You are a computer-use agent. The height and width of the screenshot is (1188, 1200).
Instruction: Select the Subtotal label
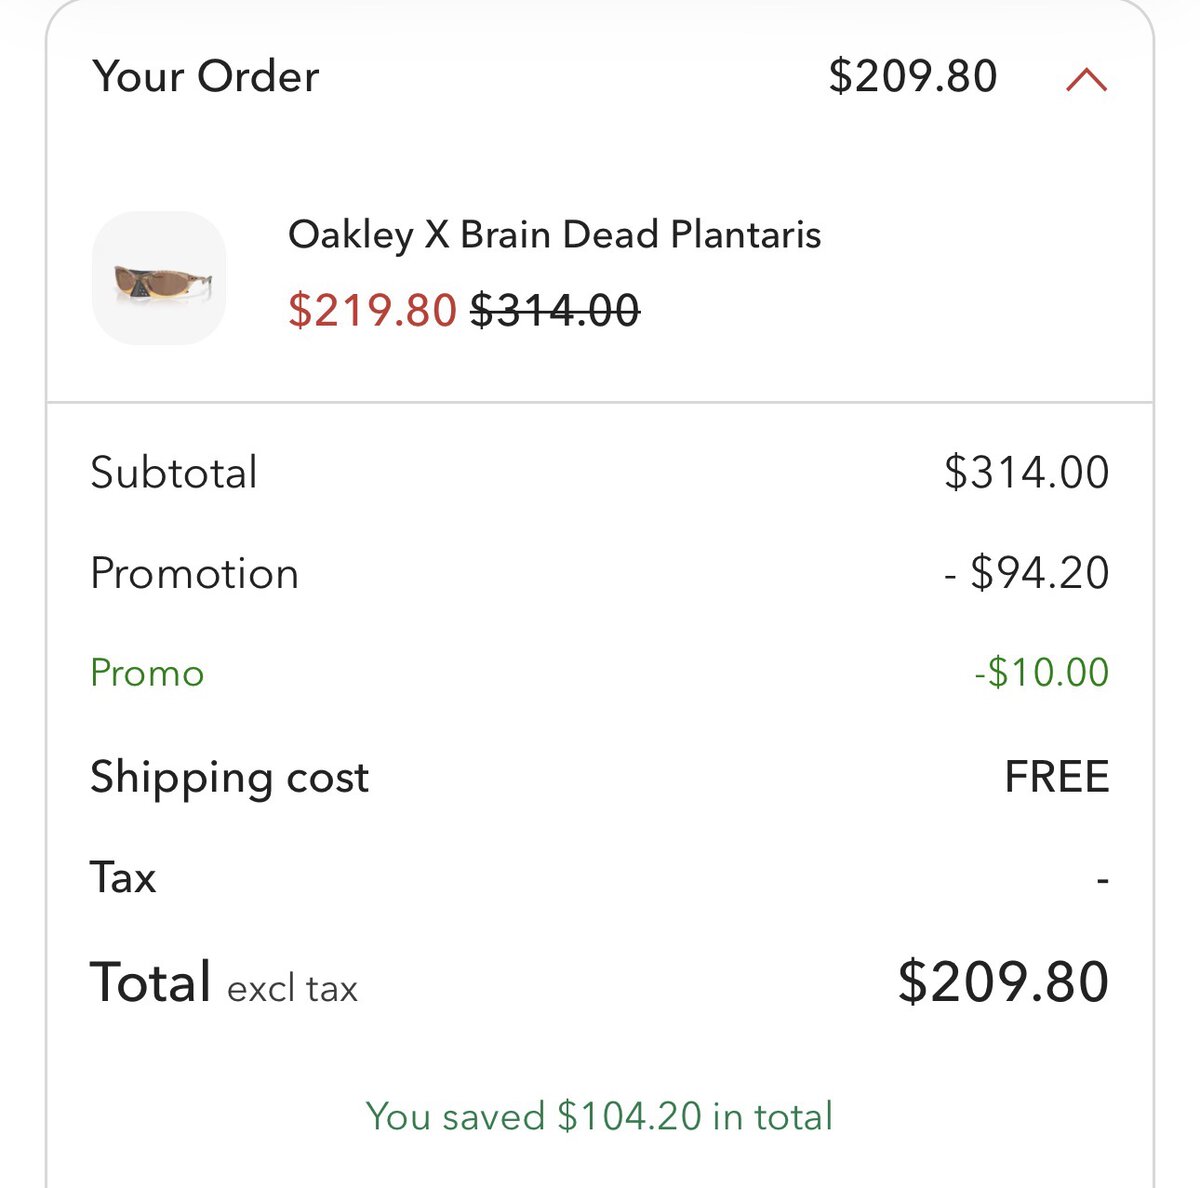tap(174, 472)
